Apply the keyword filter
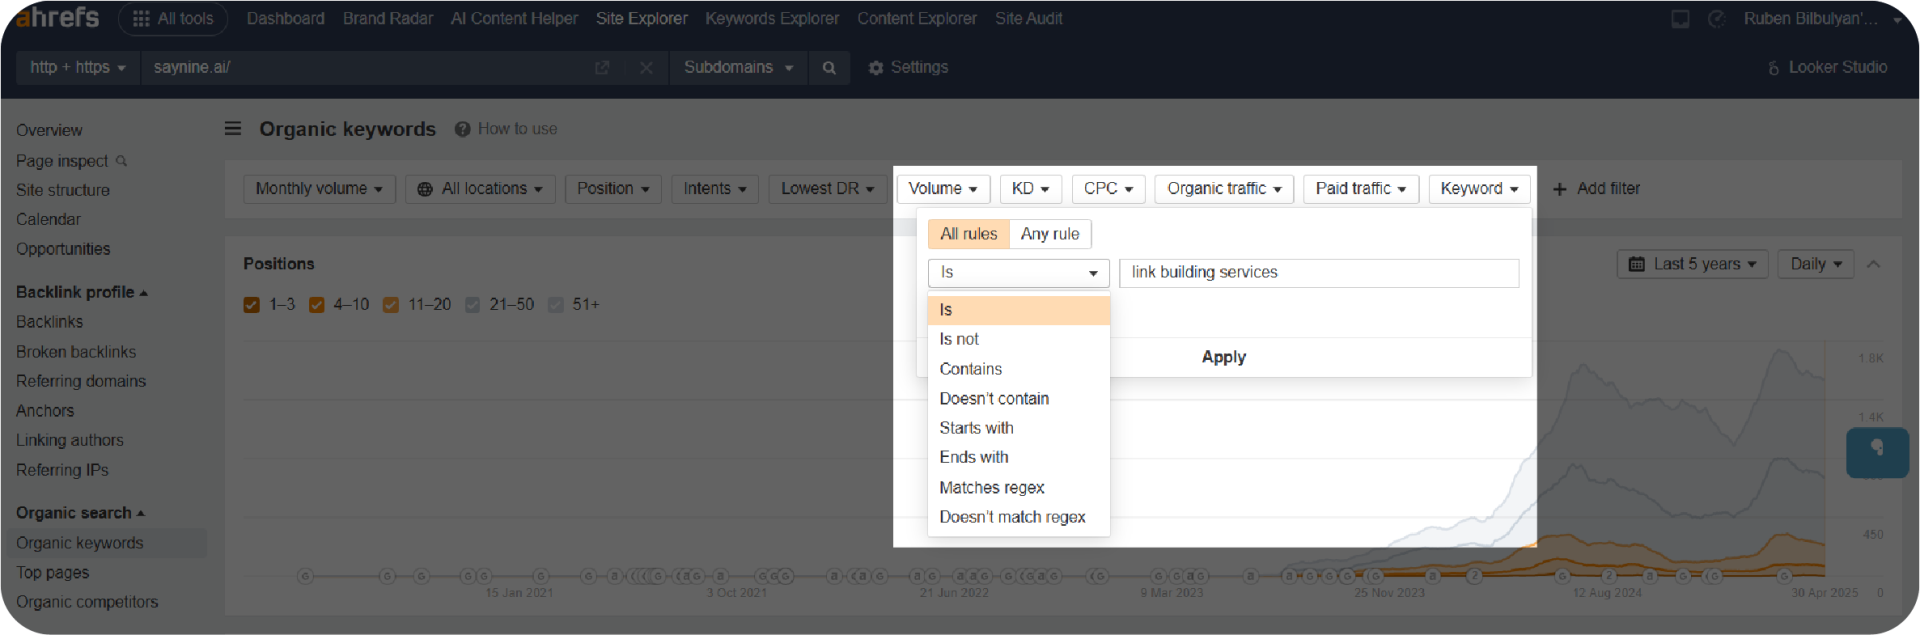Screen dimensions: 1920x635 coord(1223,357)
